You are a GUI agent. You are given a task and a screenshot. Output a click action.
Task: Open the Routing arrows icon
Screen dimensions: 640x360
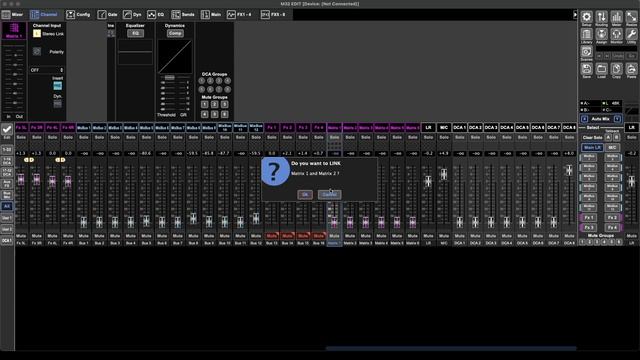[x=601, y=17]
